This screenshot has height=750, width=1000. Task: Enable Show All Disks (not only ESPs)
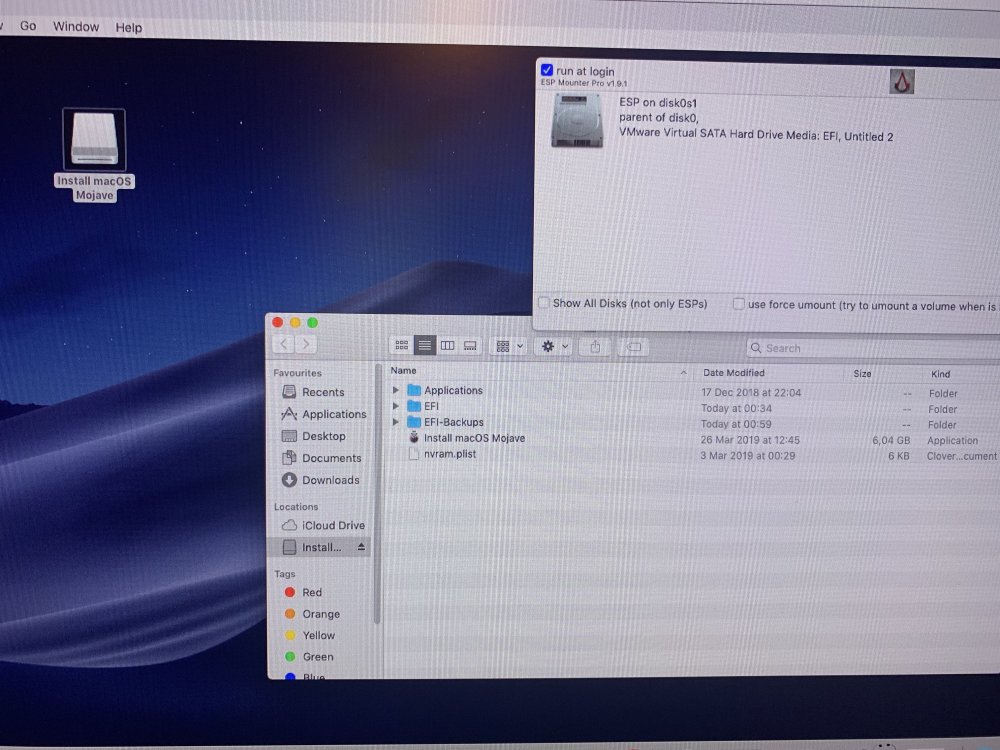pyautogui.click(x=544, y=302)
